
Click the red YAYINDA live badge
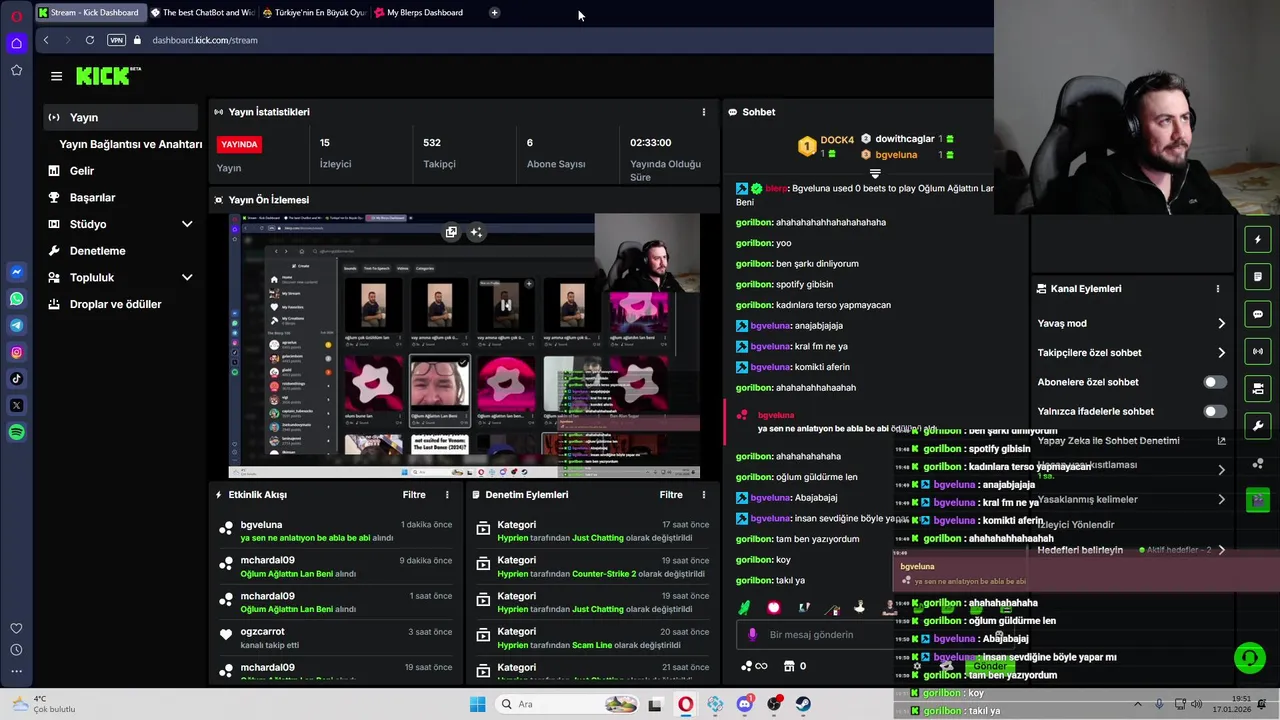[x=239, y=144]
